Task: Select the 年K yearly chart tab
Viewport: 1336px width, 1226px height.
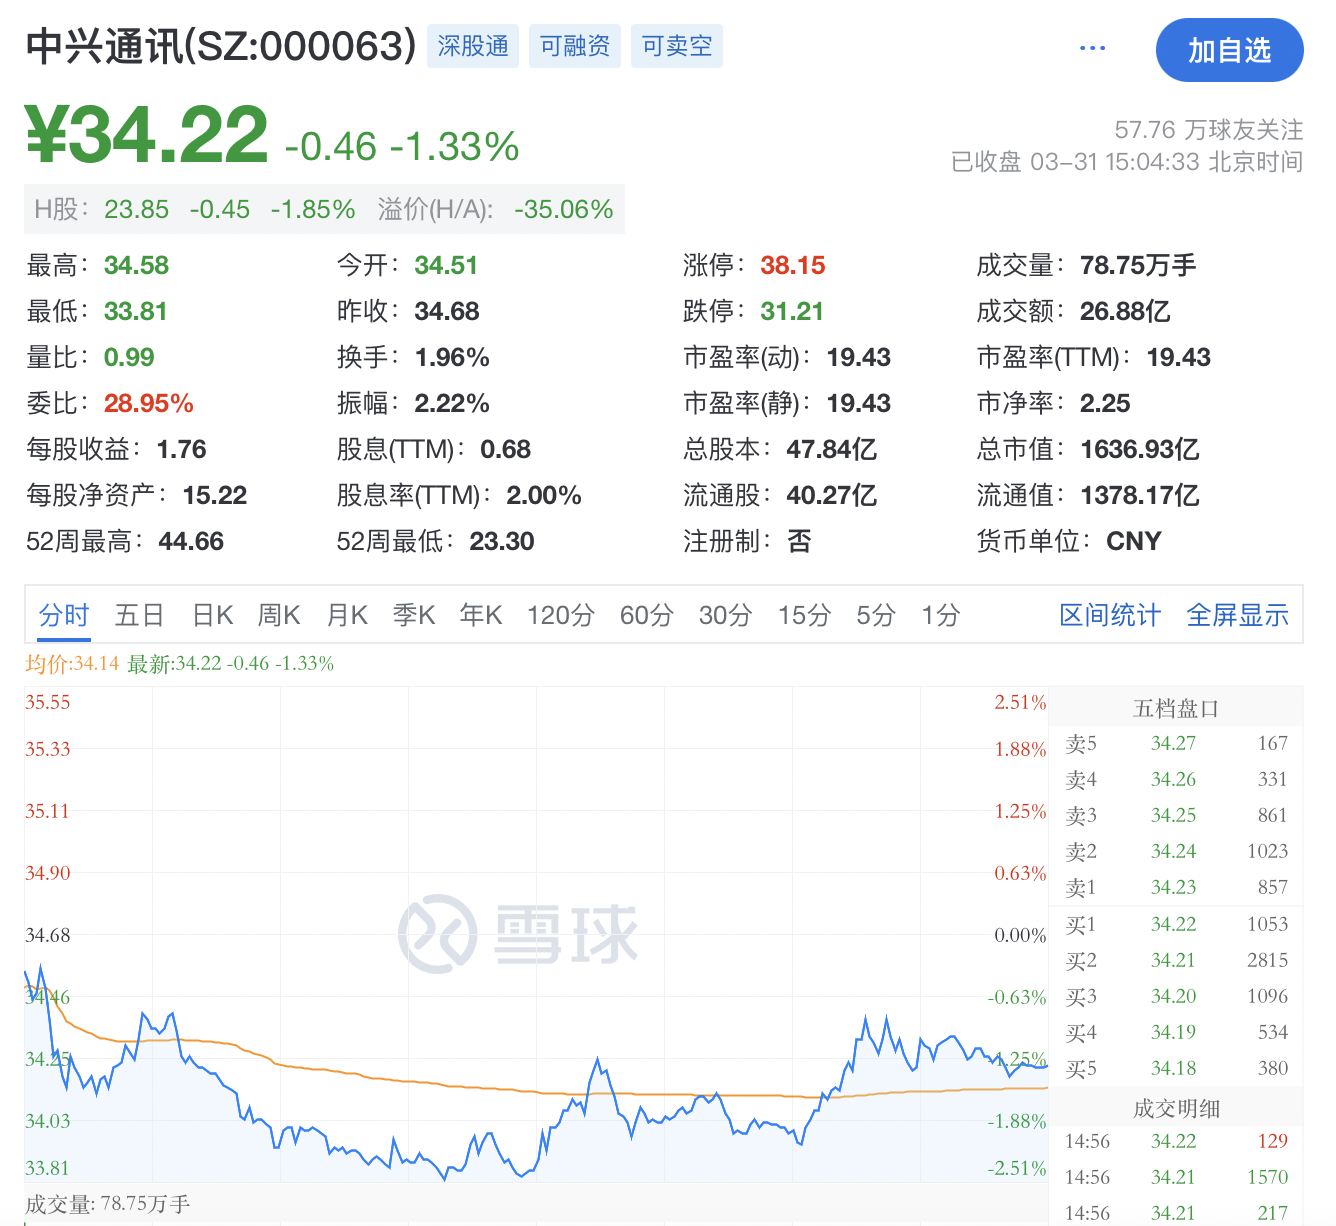Action: (x=481, y=616)
